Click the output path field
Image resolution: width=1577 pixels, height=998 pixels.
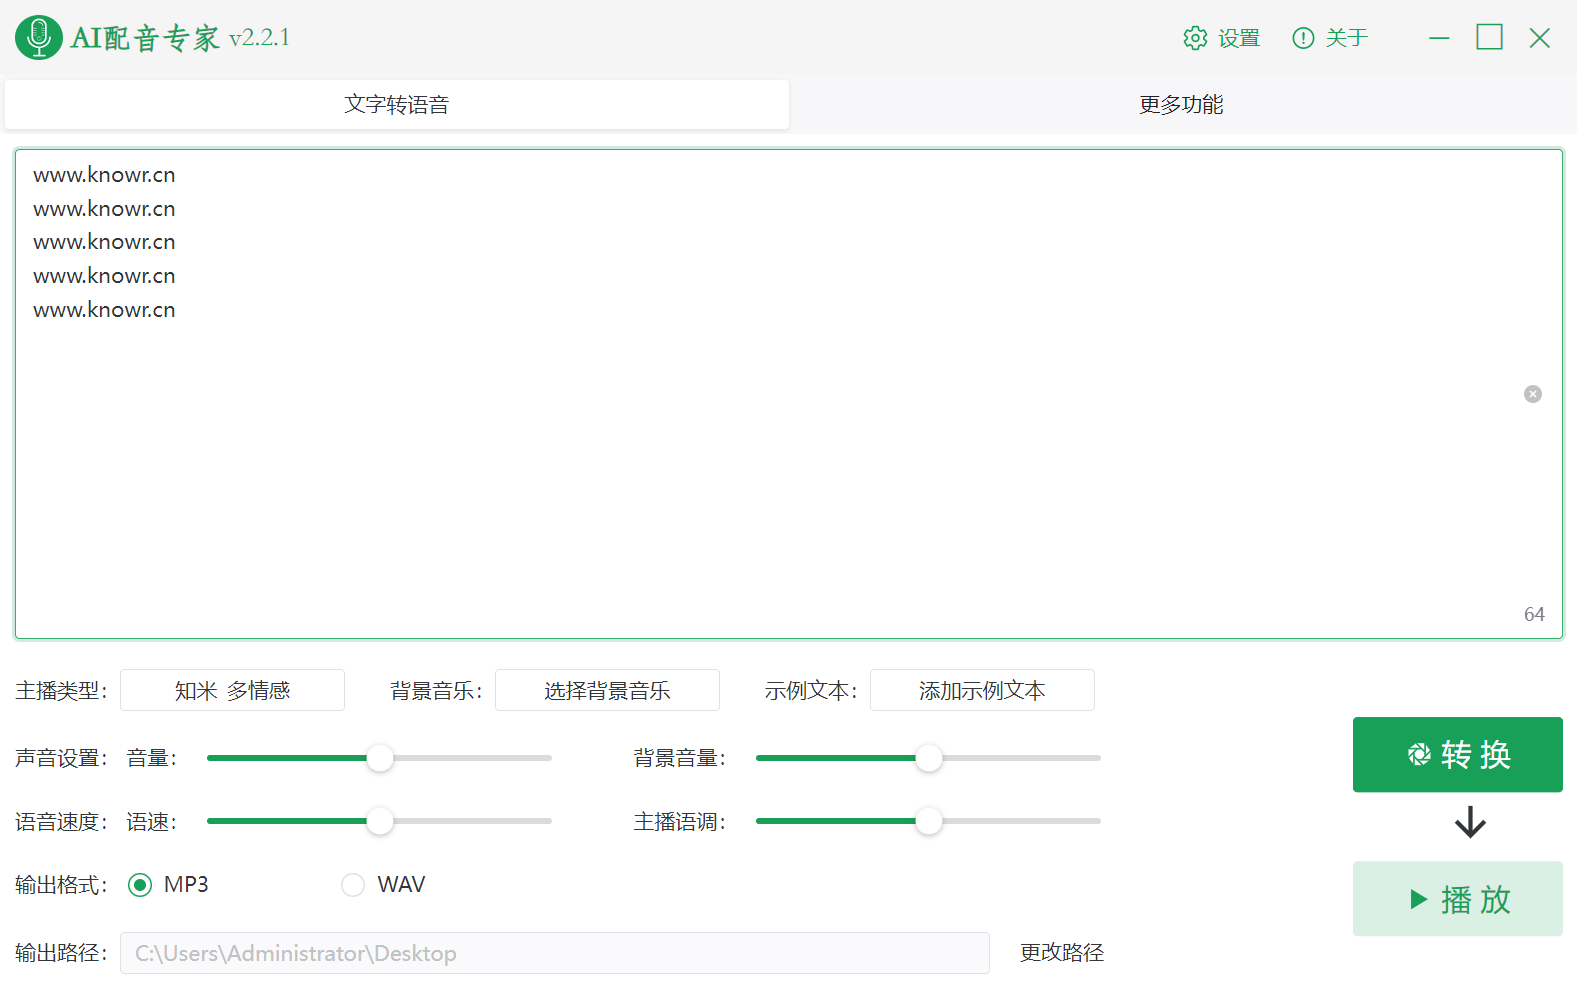click(555, 953)
